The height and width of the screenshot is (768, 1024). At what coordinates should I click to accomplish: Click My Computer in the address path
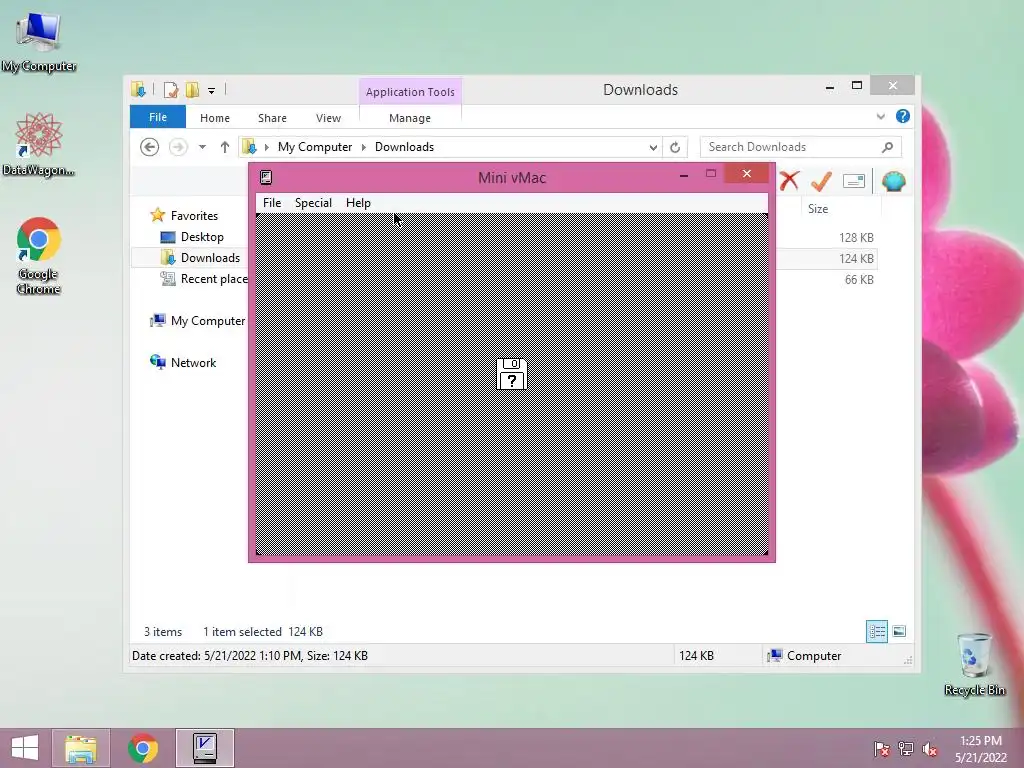[315, 147]
